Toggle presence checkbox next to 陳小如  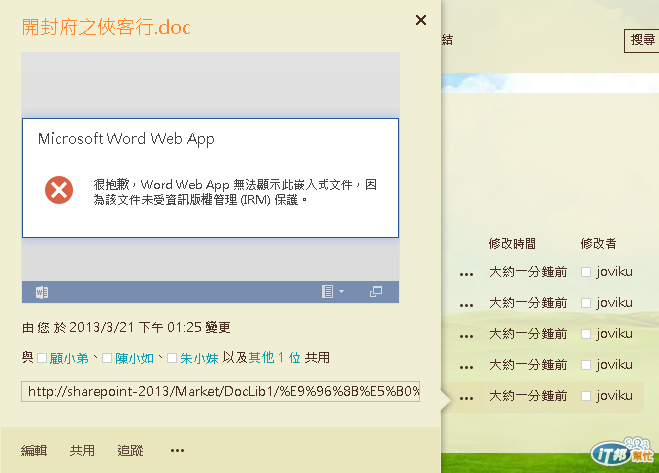tap(107, 358)
